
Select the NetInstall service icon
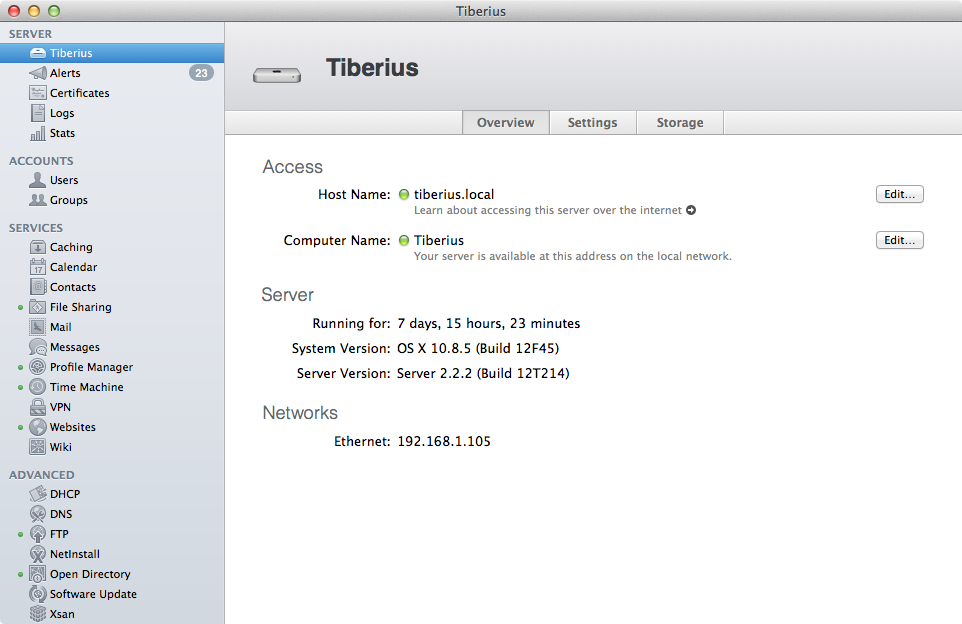(x=38, y=554)
